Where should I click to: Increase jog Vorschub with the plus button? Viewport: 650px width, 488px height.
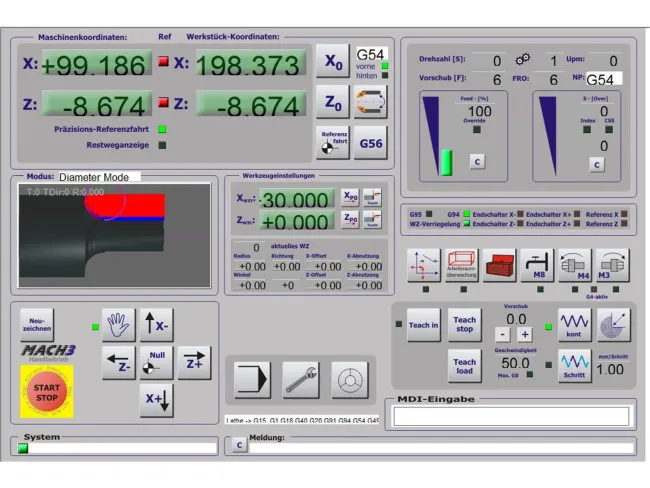pyautogui.click(x=525, y=334)
